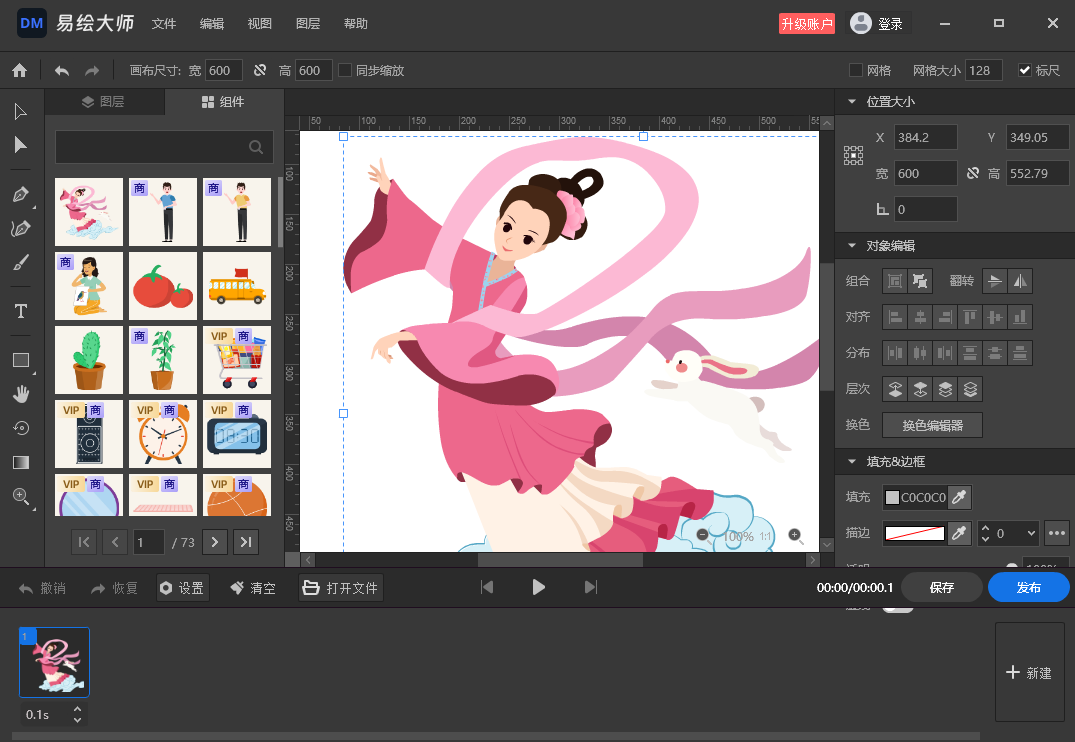Screen dimensions: 1075x742
Task: Enable the 同步缩放 checkbox
Action: click(x=345, y=70)
